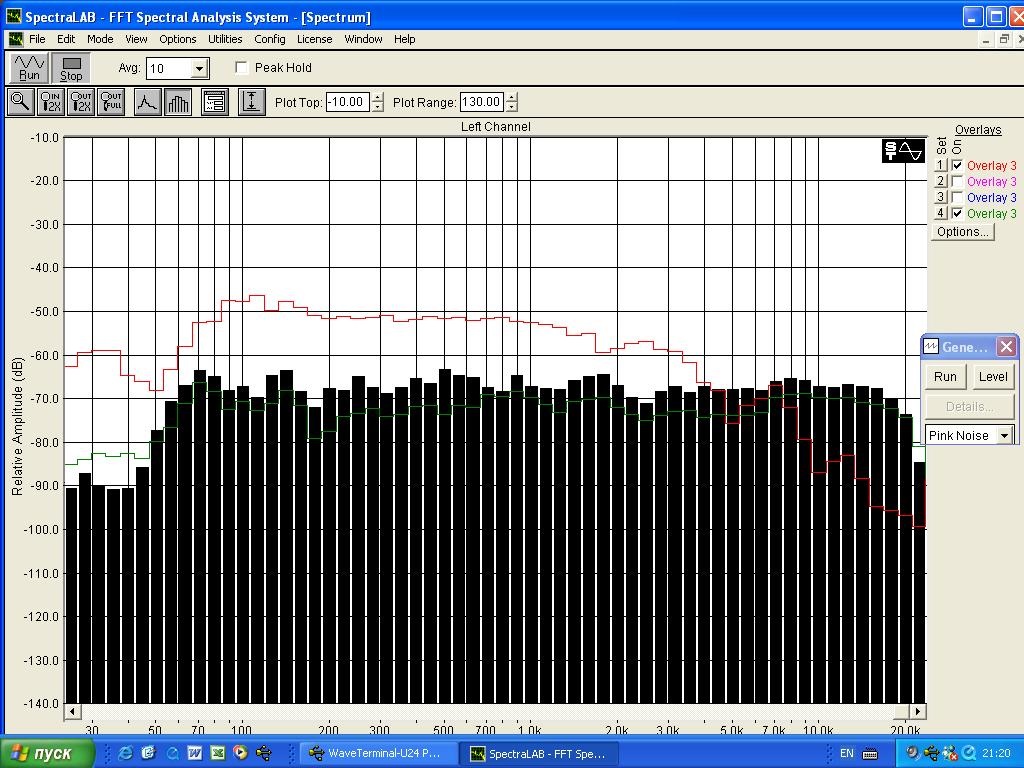Switch to bar graph display mode
Viewport: 1024px width, 768px height.
point(178,102)
